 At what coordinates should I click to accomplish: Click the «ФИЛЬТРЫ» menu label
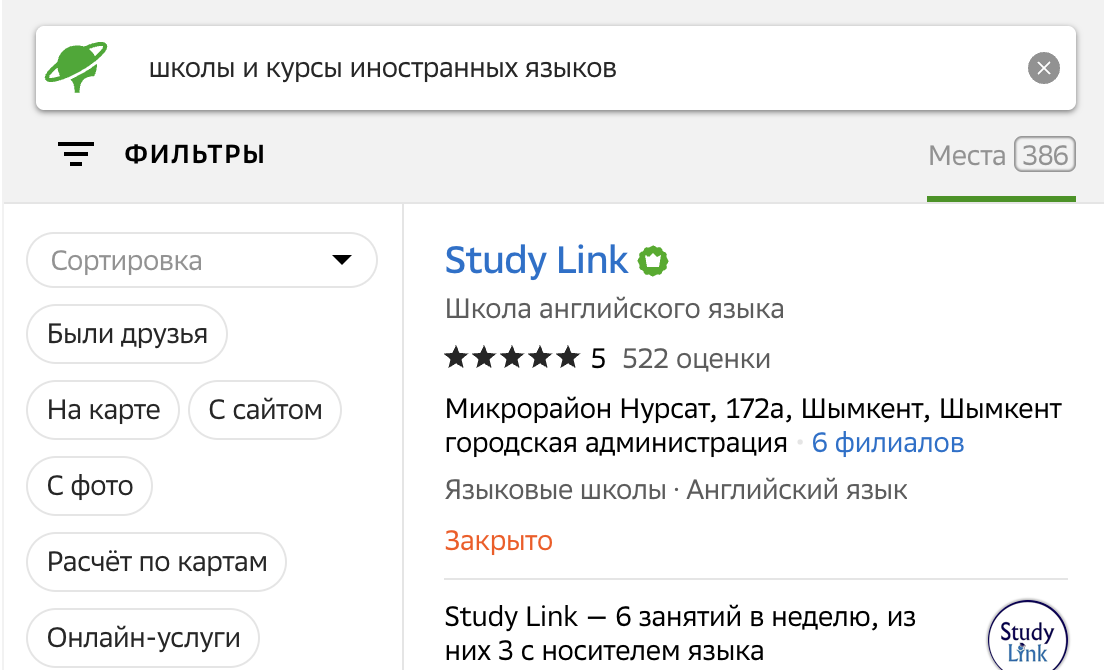193,154
